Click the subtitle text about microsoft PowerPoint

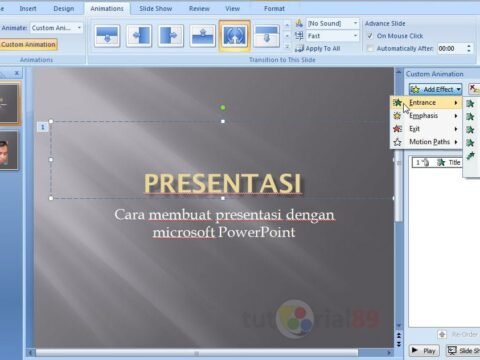tap(224, 223)
